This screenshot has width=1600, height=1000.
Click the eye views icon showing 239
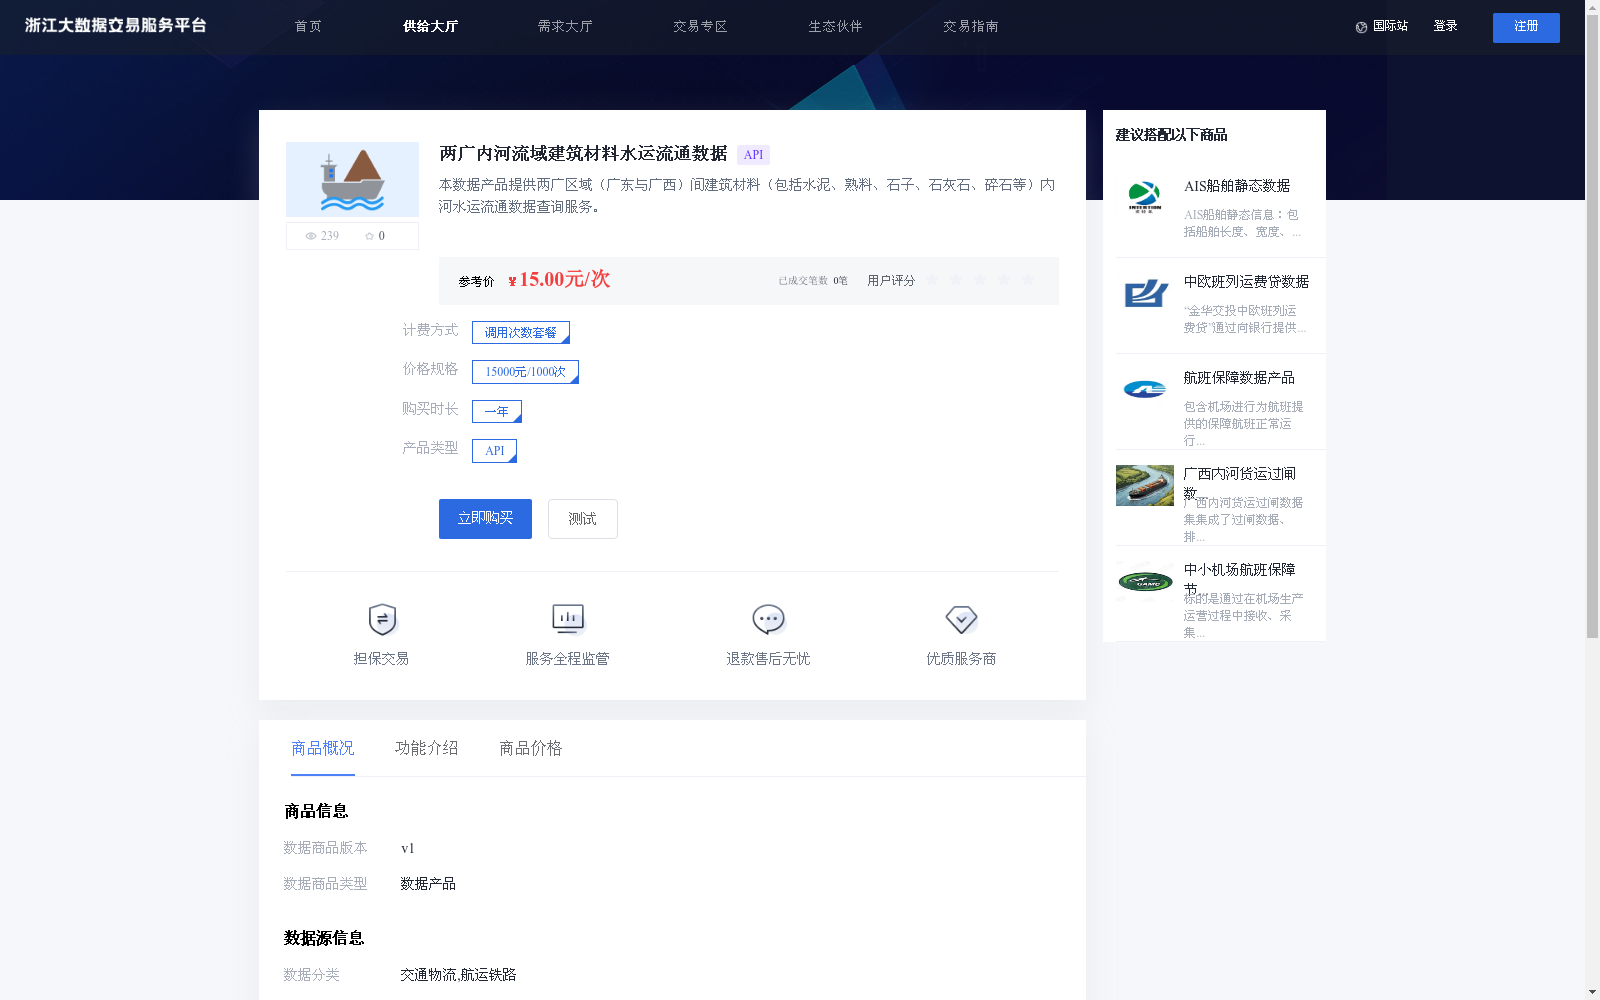(311, 236)
